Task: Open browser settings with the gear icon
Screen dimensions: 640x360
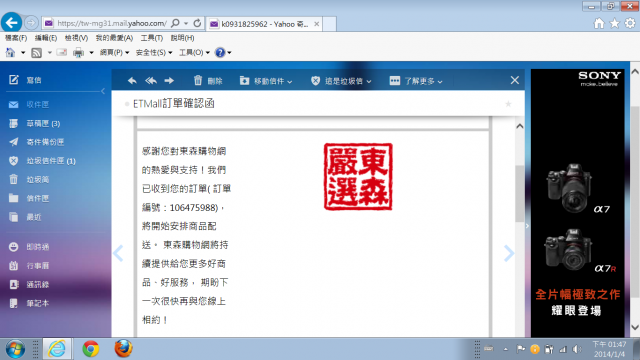Action: pos(630,23)
